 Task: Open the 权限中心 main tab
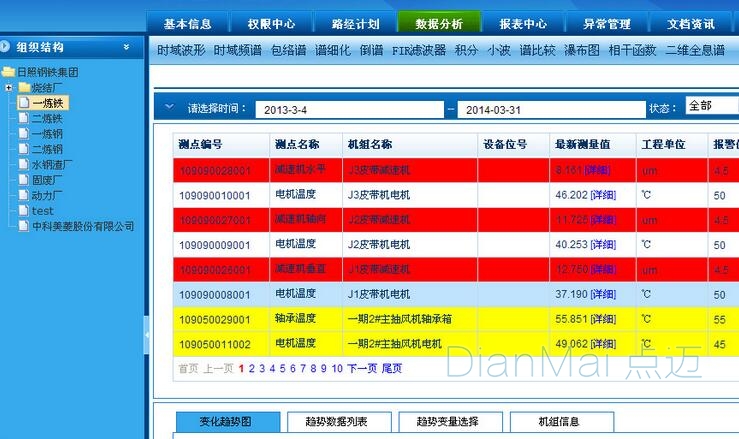point(271,23)
